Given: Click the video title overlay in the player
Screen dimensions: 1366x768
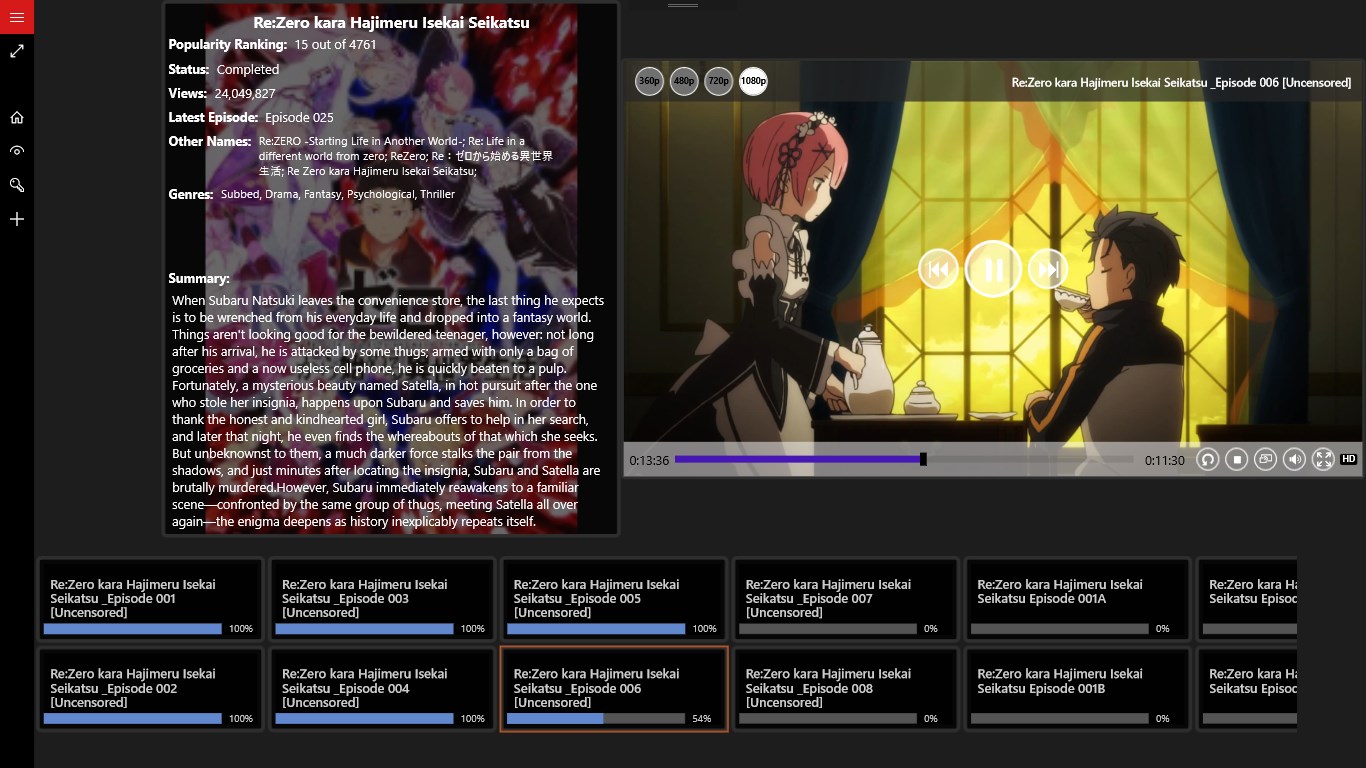Looking at the screenshot, I should point(1181,83).
